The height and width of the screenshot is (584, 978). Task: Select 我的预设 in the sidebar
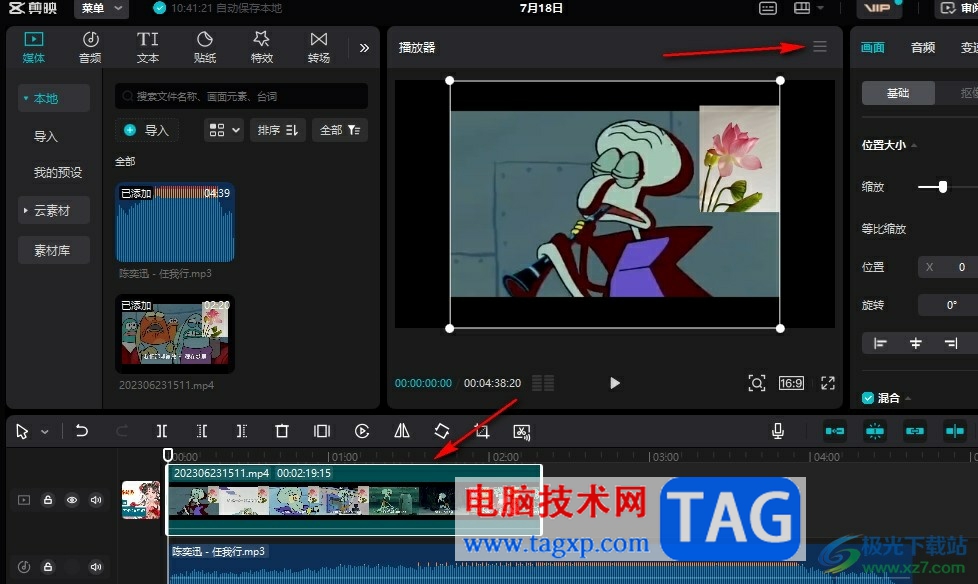pos(58,172)
